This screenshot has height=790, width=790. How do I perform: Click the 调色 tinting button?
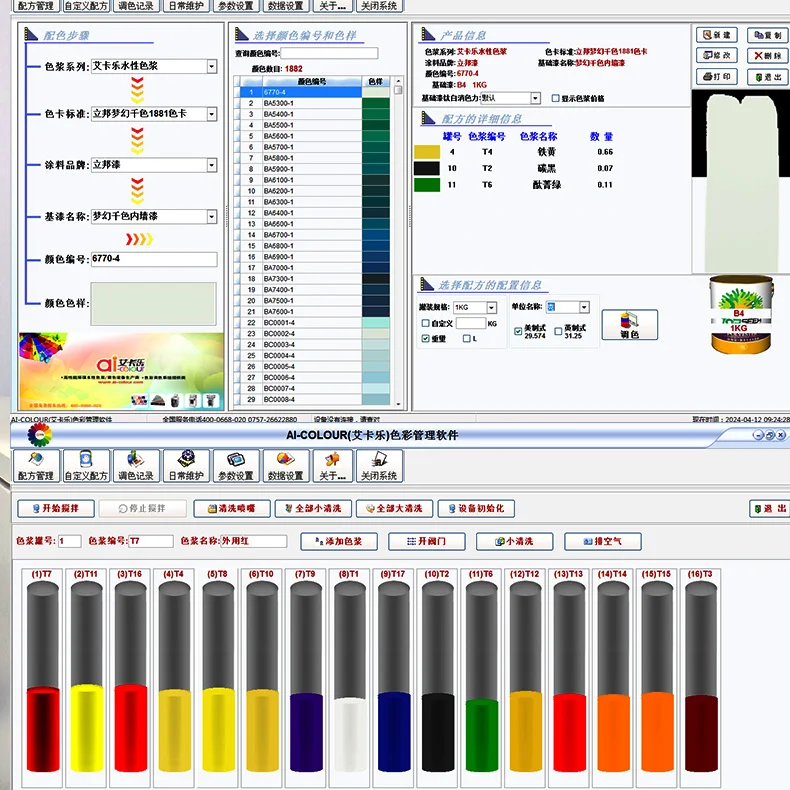click(630, 324)
